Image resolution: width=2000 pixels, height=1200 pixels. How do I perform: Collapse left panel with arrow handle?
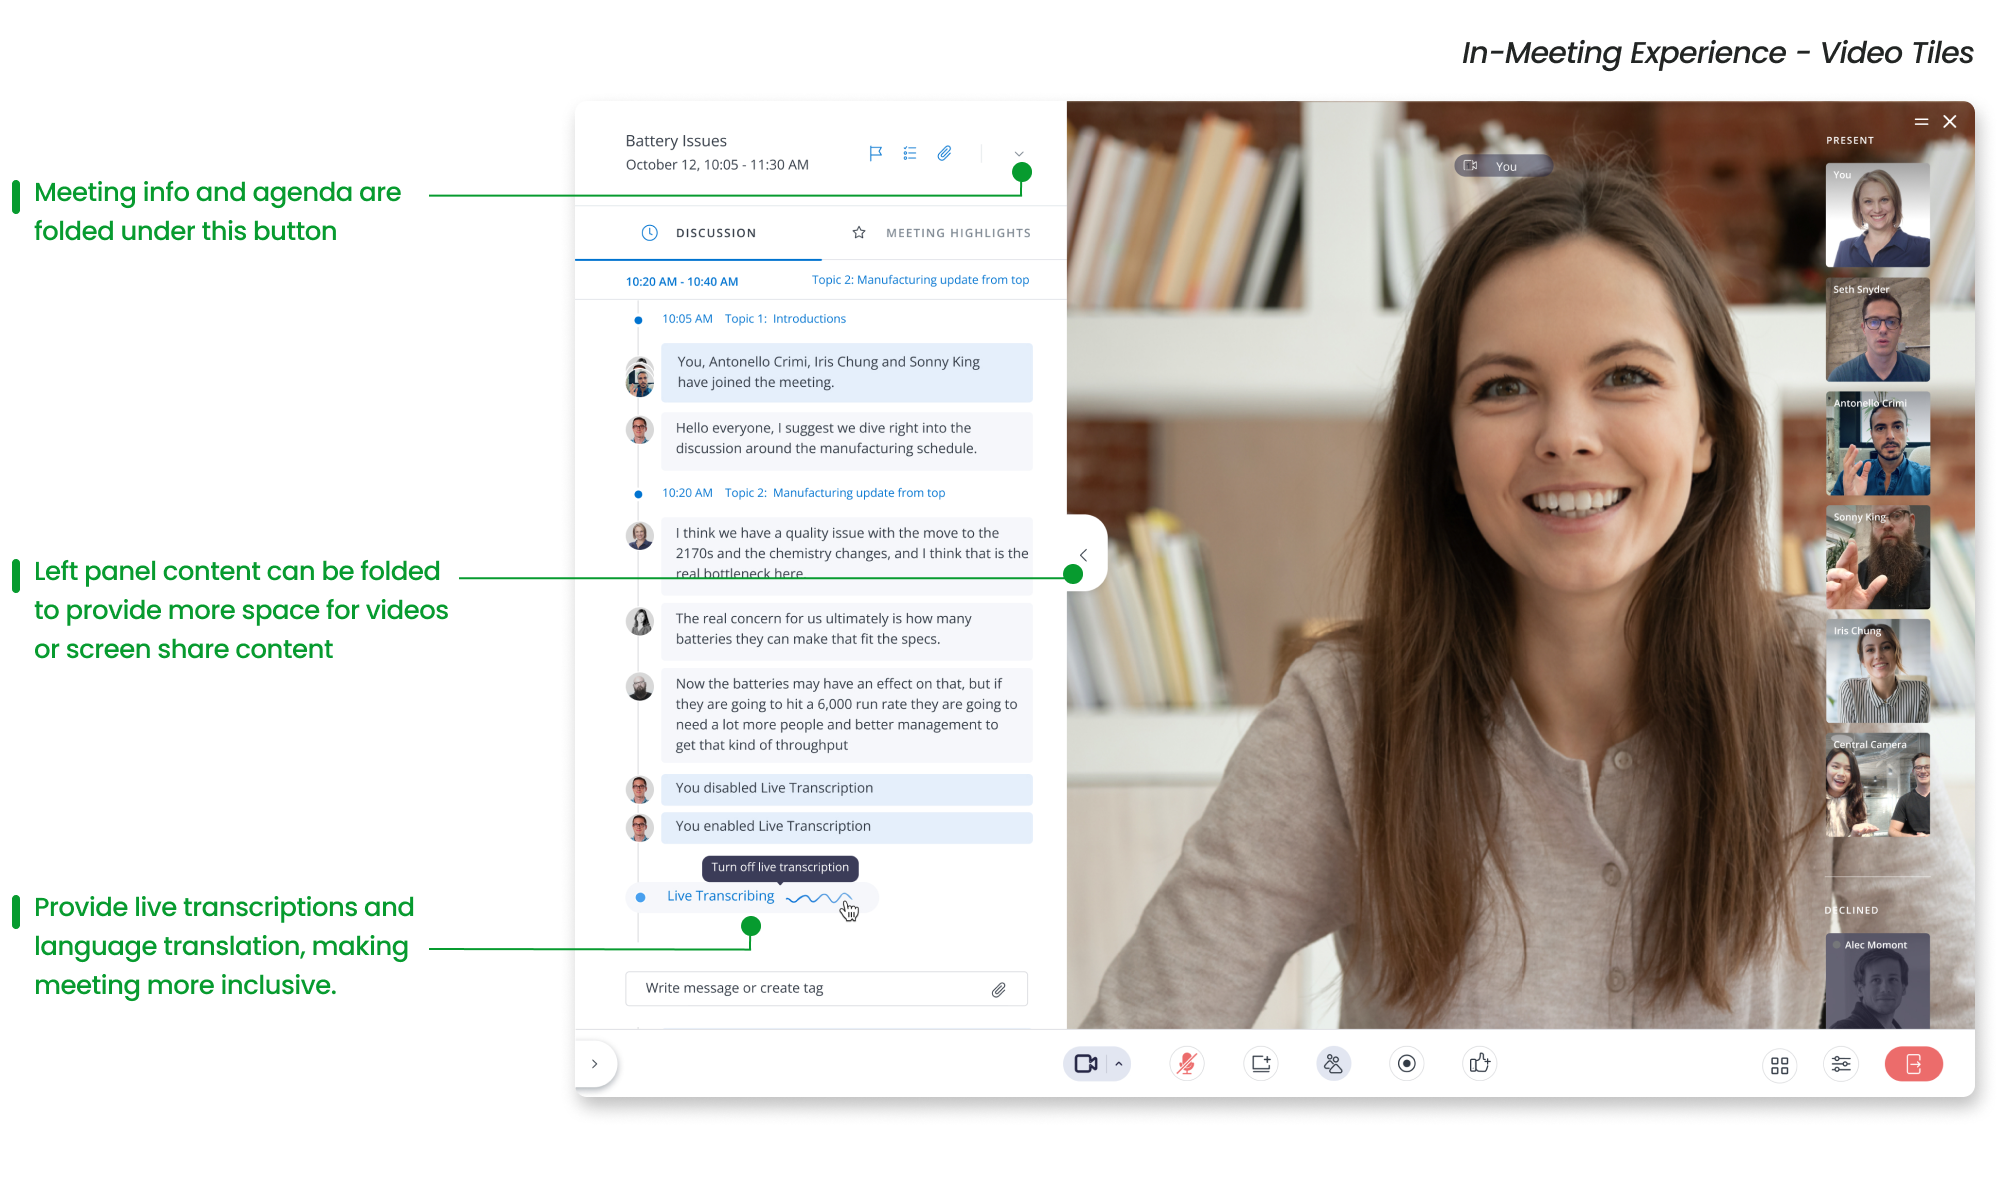[1083, 554]
